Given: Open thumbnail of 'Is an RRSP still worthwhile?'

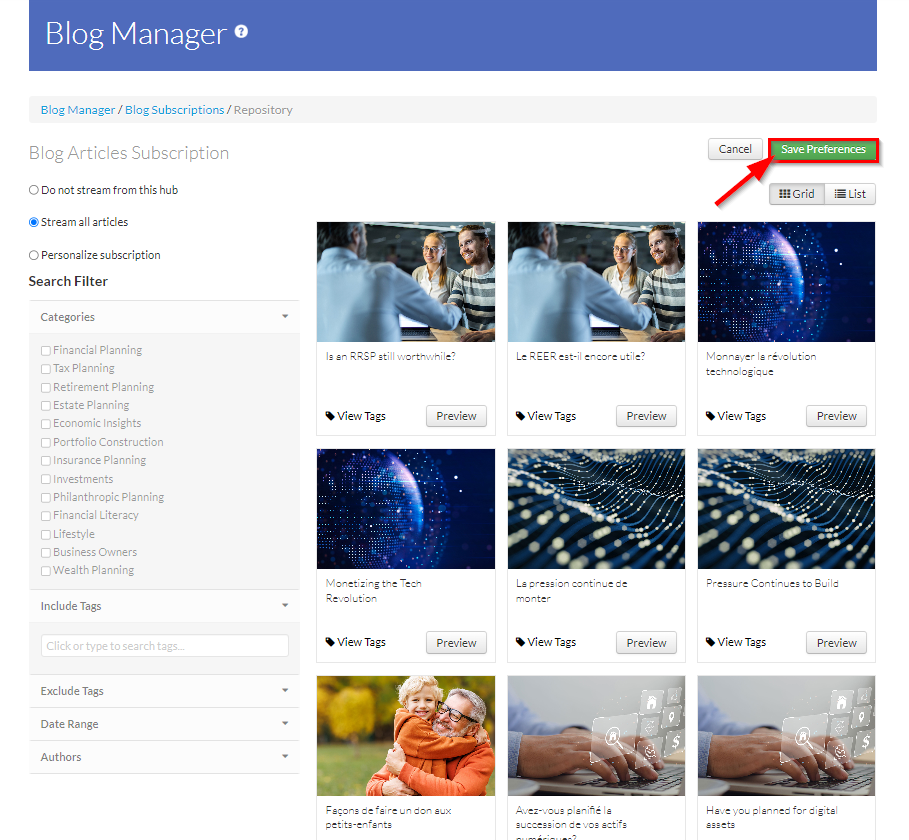Looking at the screenshot, I should [406, 282].
